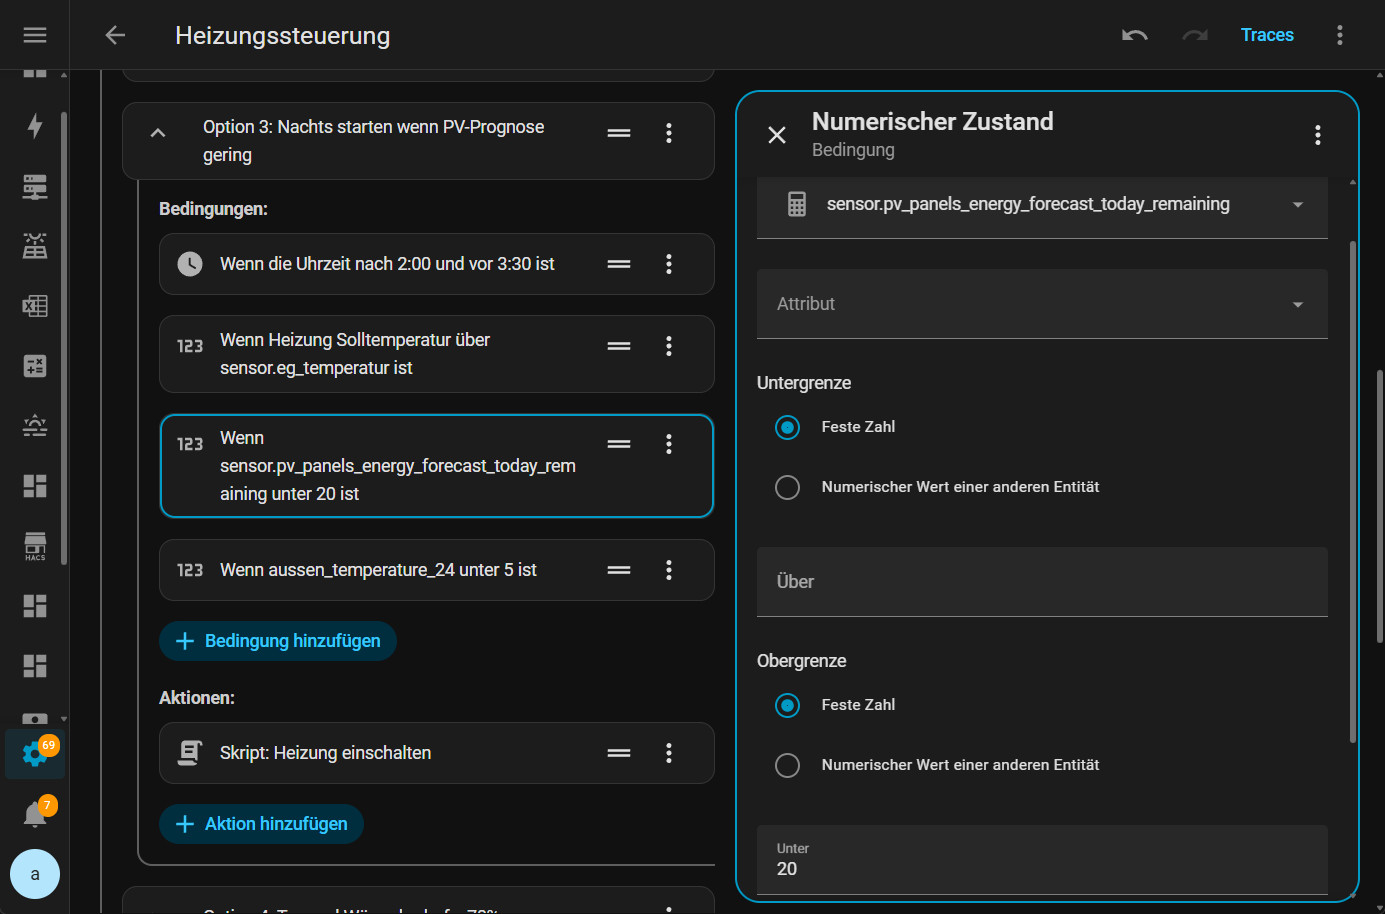Open Traces in the top bar

click(1266, 35)
